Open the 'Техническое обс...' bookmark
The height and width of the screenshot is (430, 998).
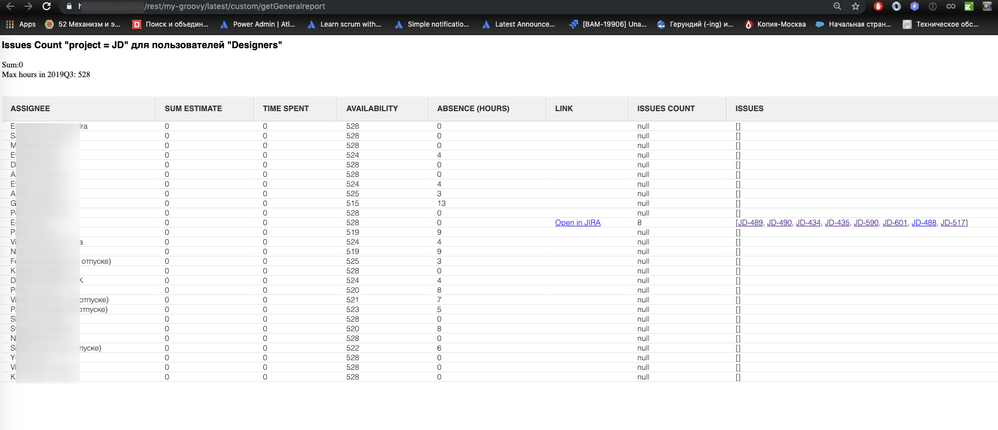click(x=941, y=25)
